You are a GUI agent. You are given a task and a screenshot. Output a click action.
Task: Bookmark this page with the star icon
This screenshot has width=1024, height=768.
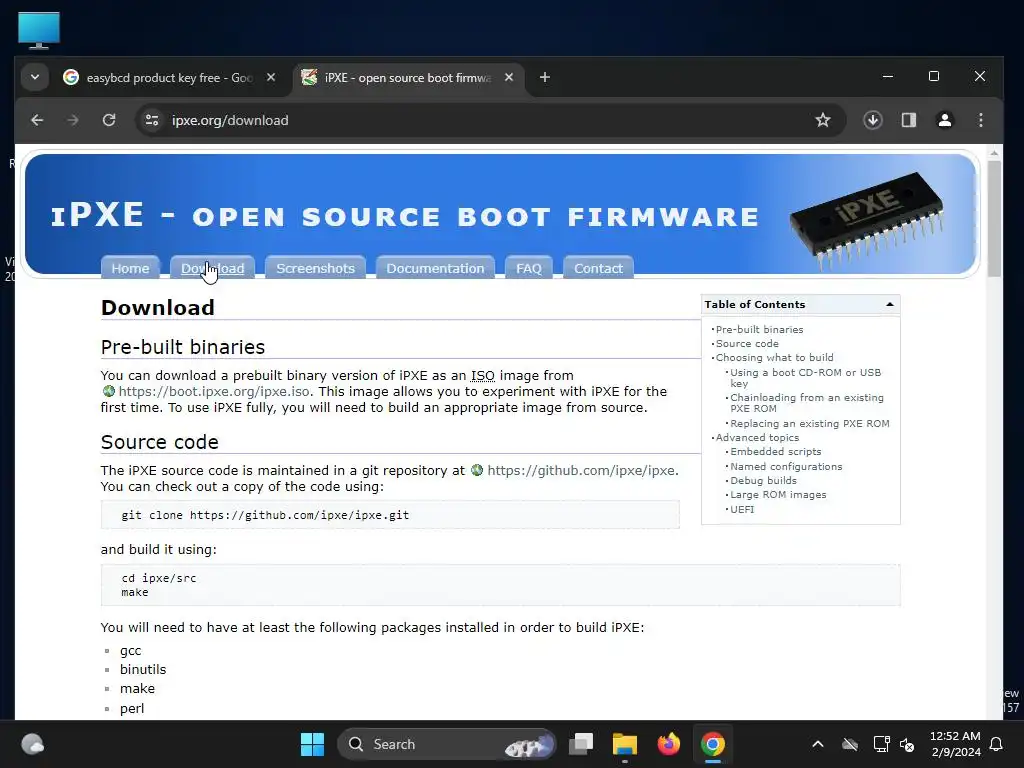click(x=823, y=120)
